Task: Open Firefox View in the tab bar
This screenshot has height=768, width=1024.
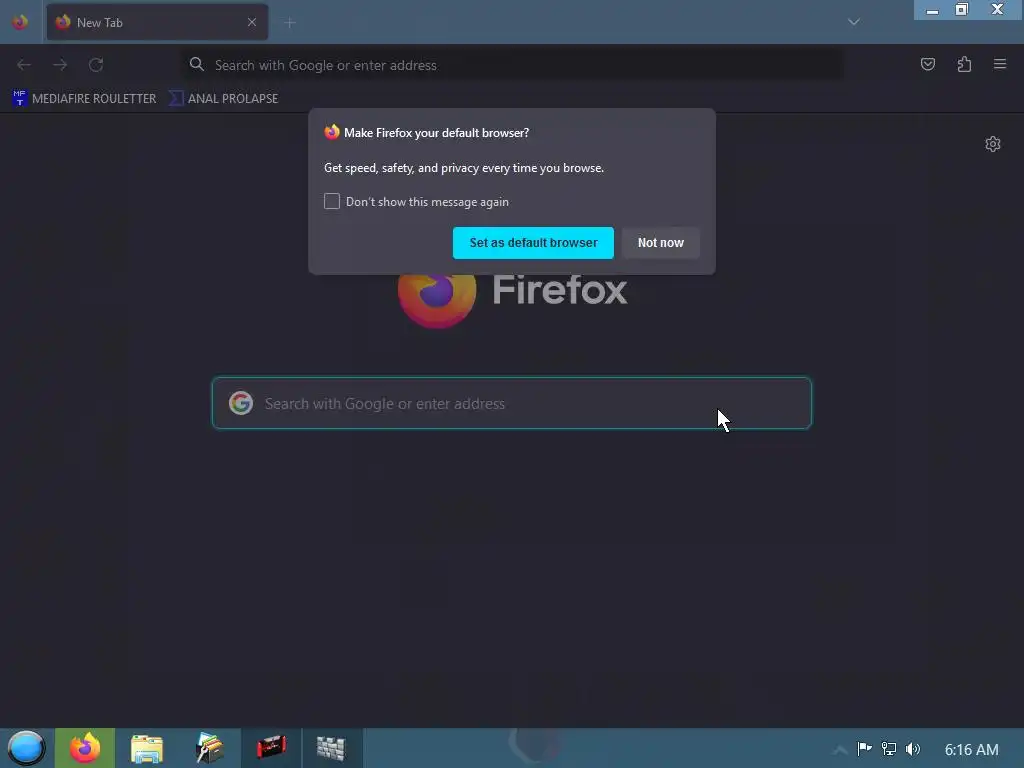Action: tap(20, 22)
